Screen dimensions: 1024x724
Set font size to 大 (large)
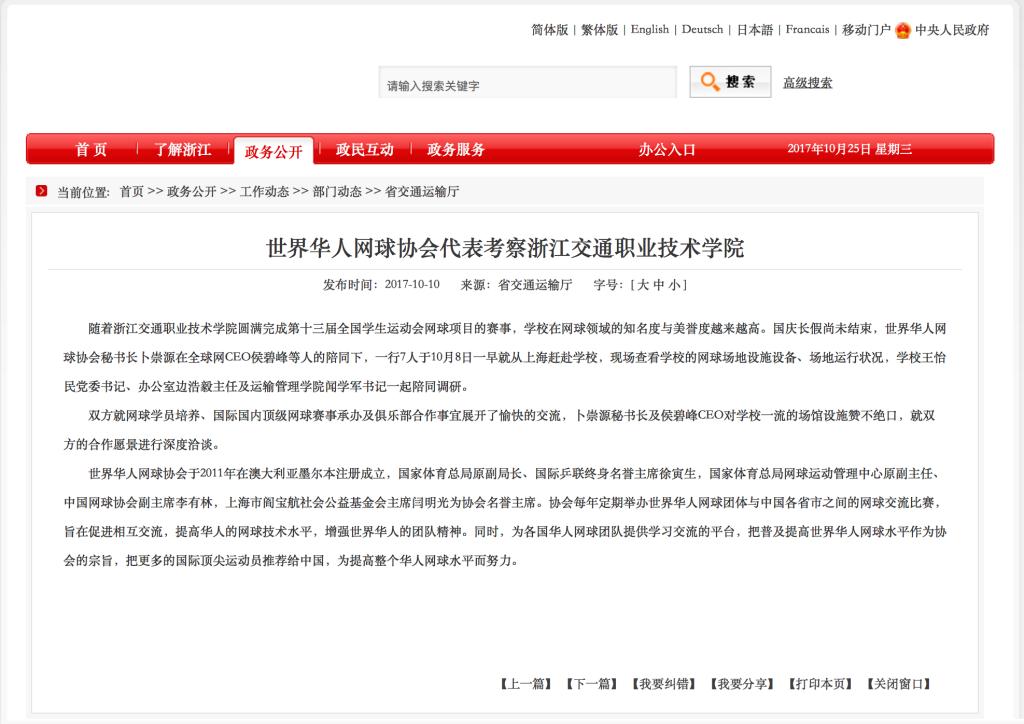click(x=642, y=285)
